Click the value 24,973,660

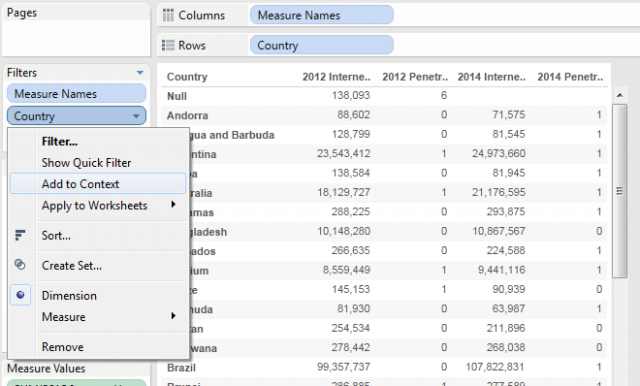tap(499, 153)
